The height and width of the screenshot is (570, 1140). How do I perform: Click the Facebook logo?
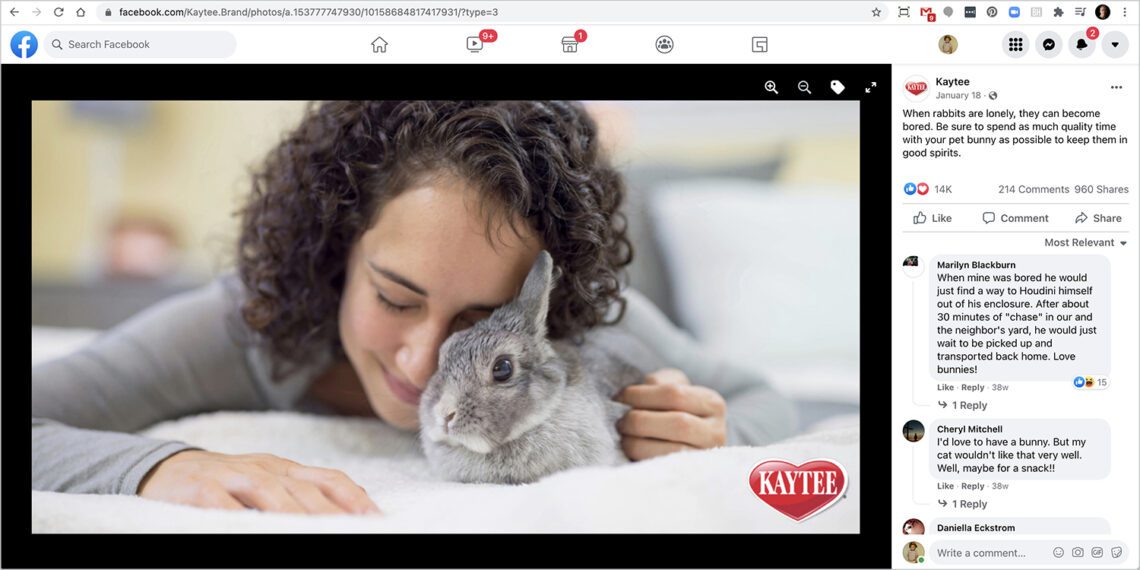pyautogui.click(x=24, y=44)
